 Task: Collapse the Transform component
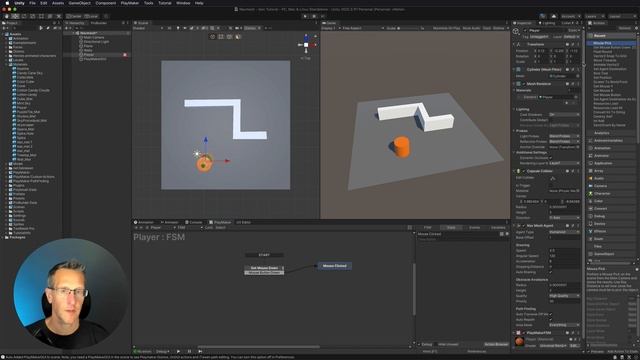point(514,44)
